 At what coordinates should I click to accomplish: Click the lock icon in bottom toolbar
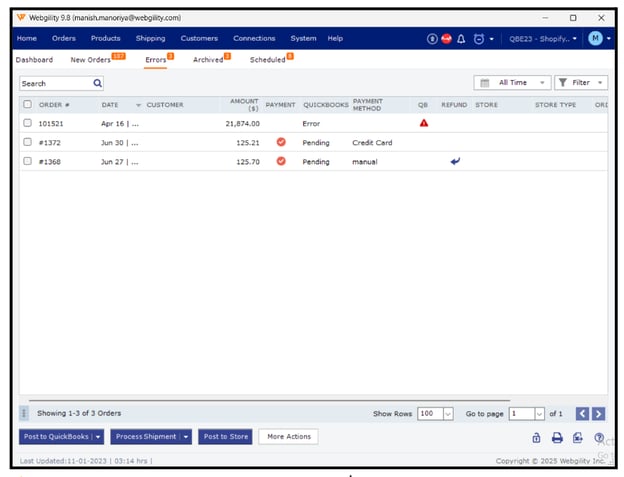(x=536, y=437)
